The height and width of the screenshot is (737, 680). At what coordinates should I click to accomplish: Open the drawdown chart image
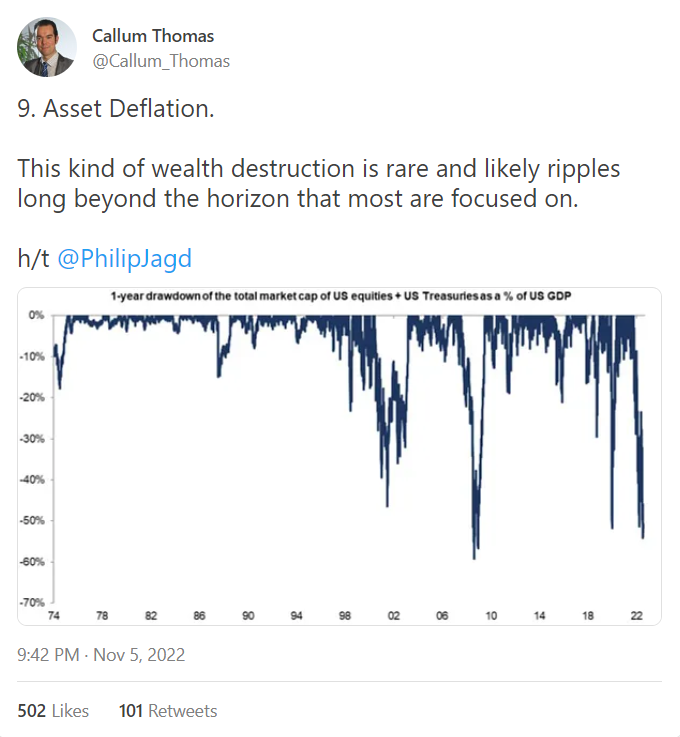339,456
